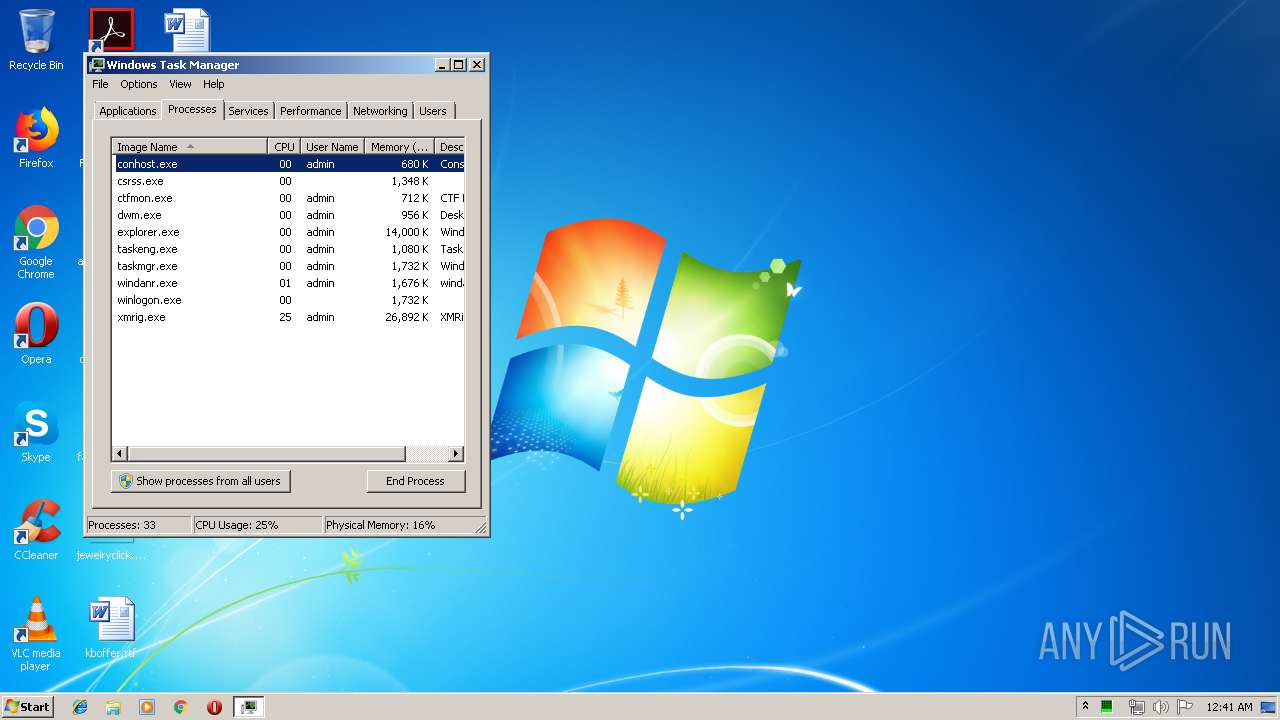Switch to the Applications tab
The height and width of the screenshot is (720, 1280).
[128, 111]
